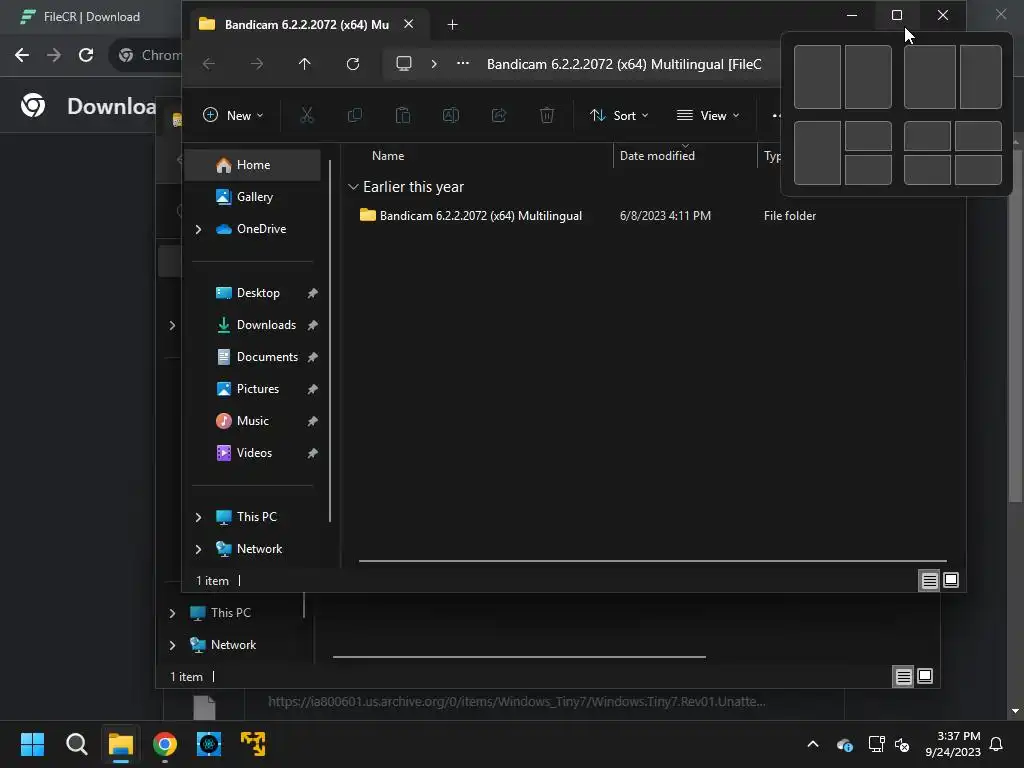Unpin Desktop using its pin icon

(312, 293)
